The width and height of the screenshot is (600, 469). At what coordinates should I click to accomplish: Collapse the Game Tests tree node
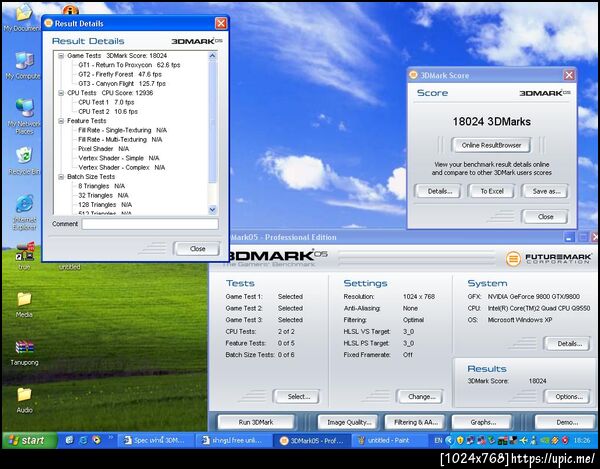(61, 56)
